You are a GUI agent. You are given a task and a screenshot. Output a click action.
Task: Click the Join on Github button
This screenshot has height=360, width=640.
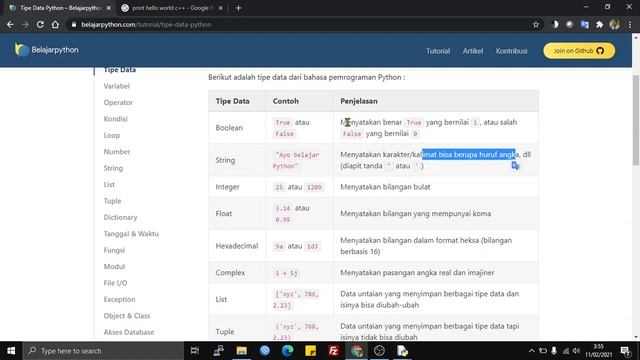pyautogui.click(x=579, y=51)
